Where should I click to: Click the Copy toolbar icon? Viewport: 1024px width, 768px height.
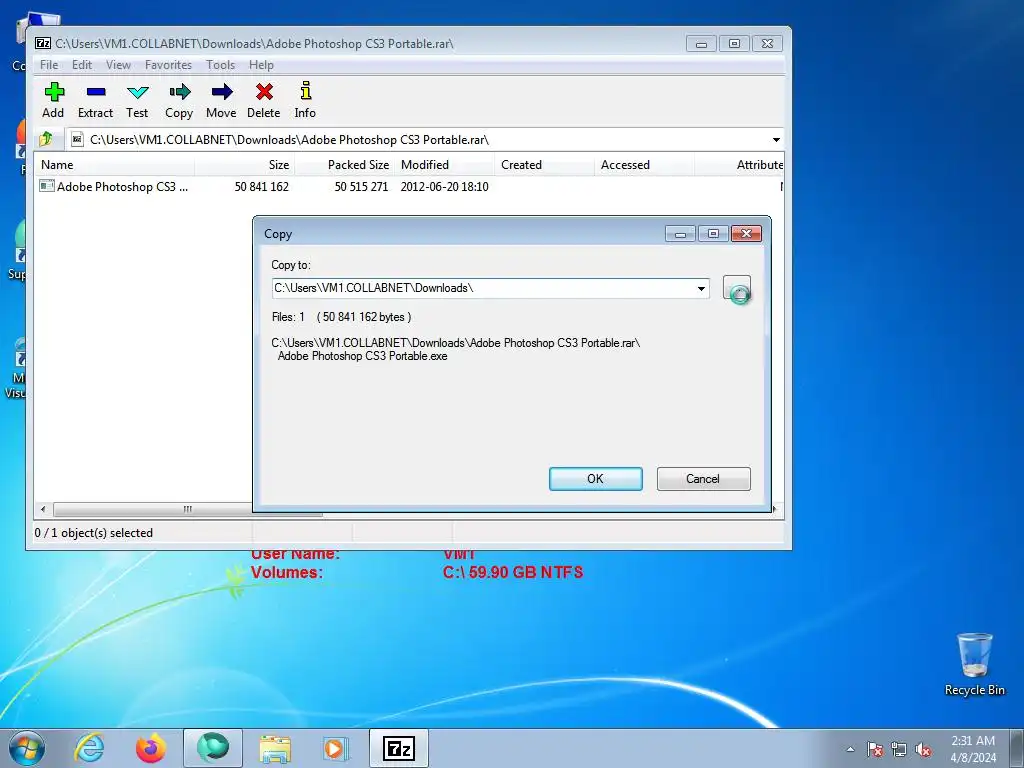[179, 100]
